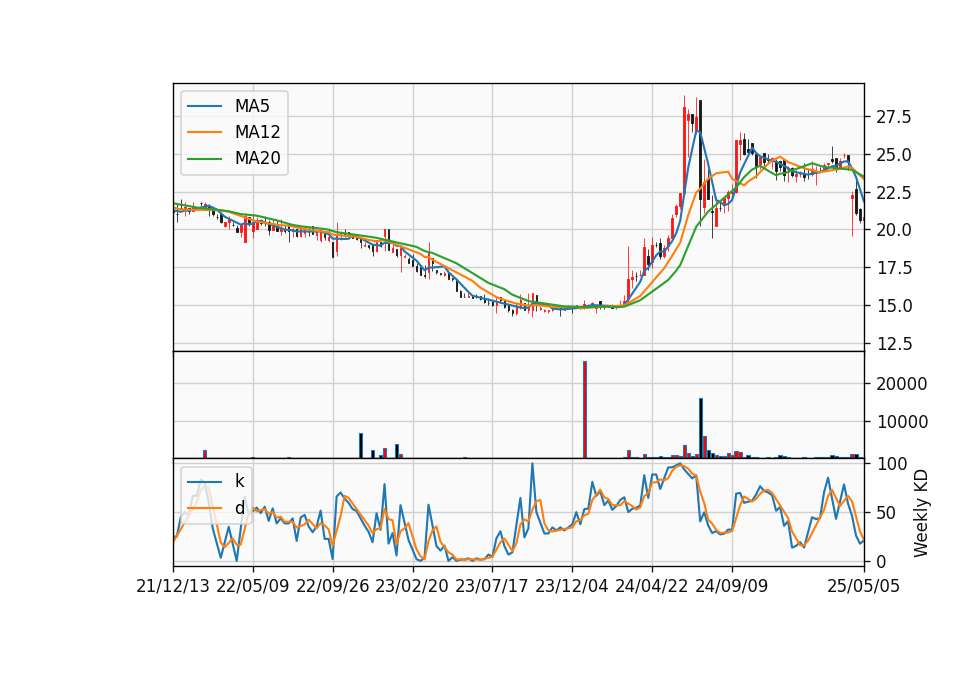
Task: Click the 21/12/13 date tick
Action: 173,586
